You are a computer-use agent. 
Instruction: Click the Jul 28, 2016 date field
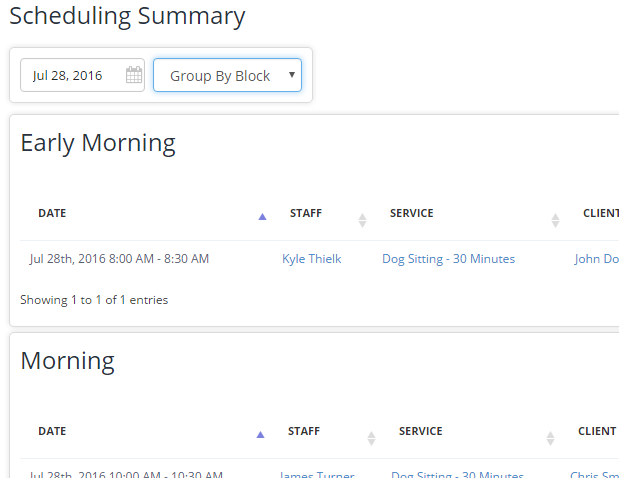83,75
